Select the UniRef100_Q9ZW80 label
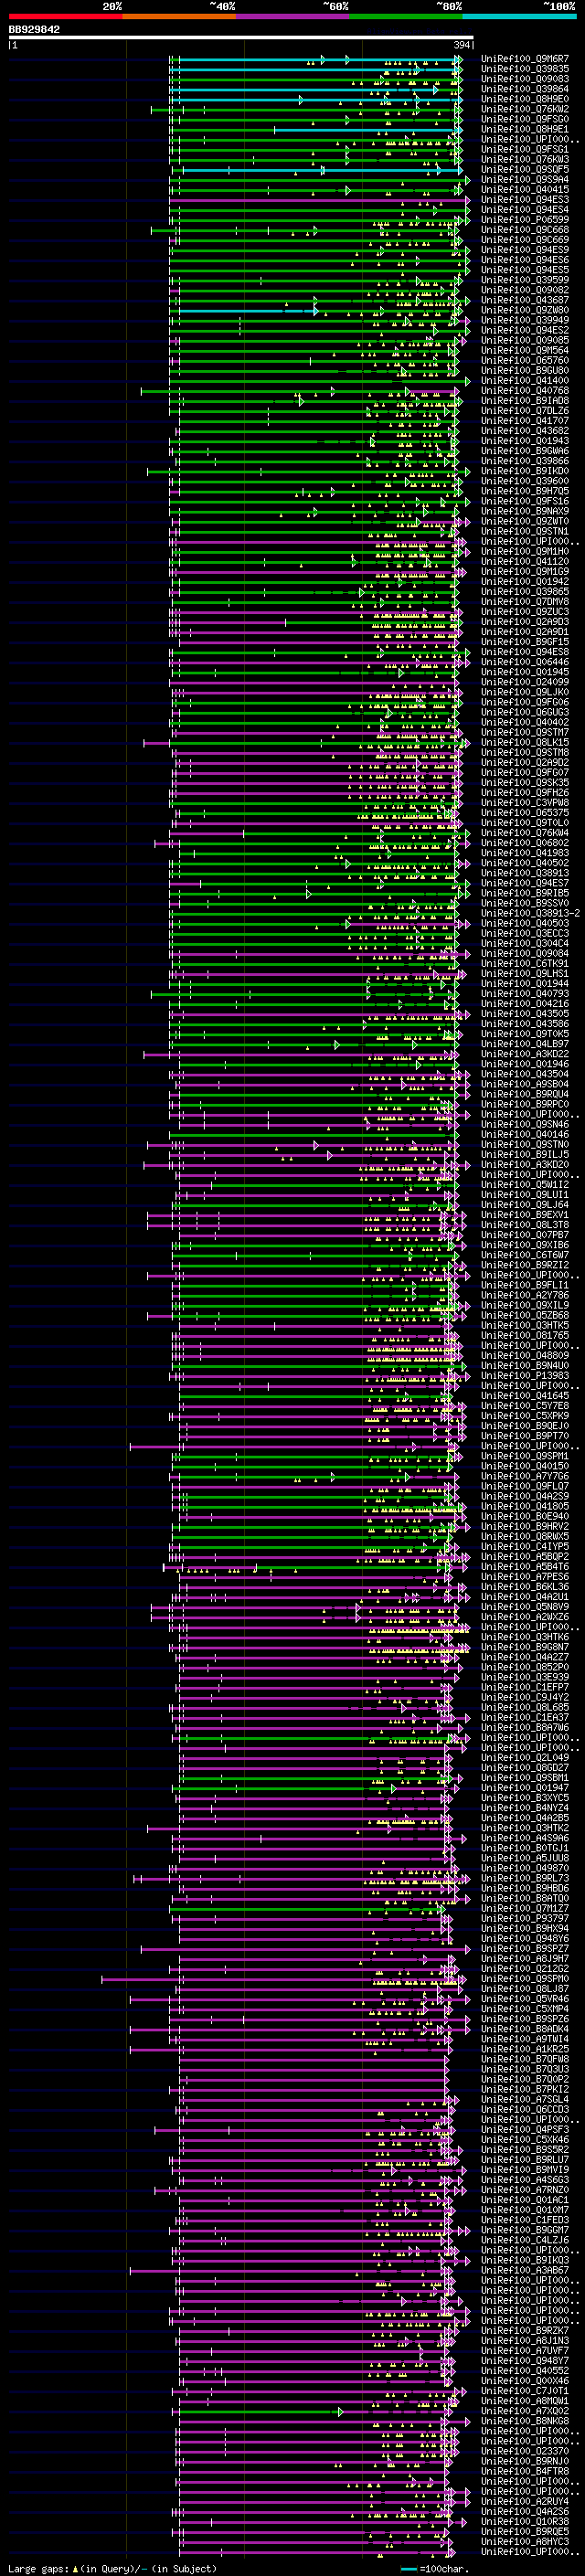585x2576 pixels. coord(525,310)
